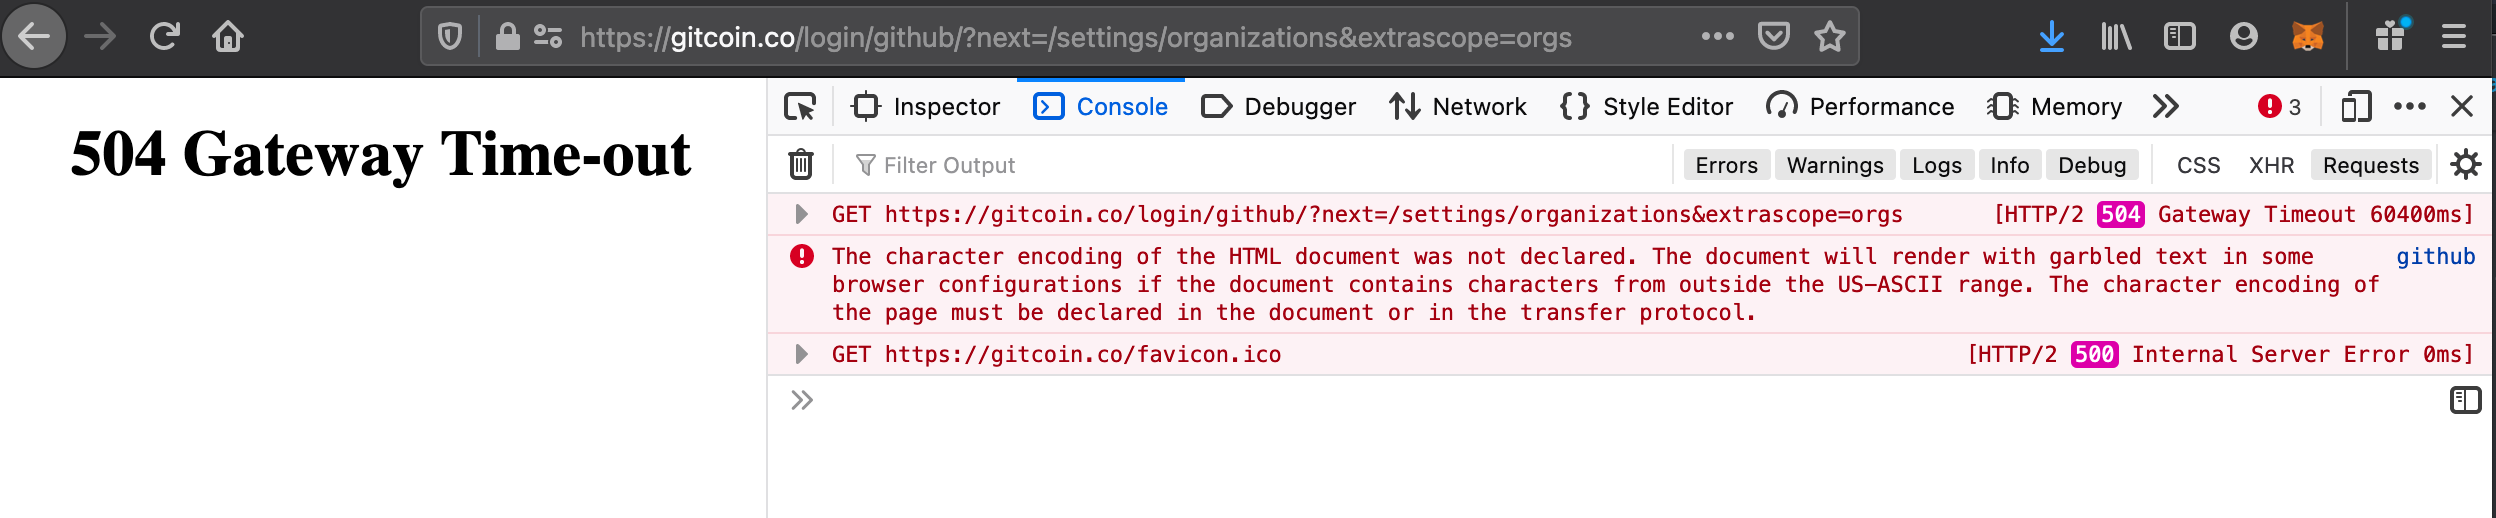This screenshot has width=2496, height=518.
Task: Reload the page with refresh button
Action: pyautogui.click(x=164, y=37)
